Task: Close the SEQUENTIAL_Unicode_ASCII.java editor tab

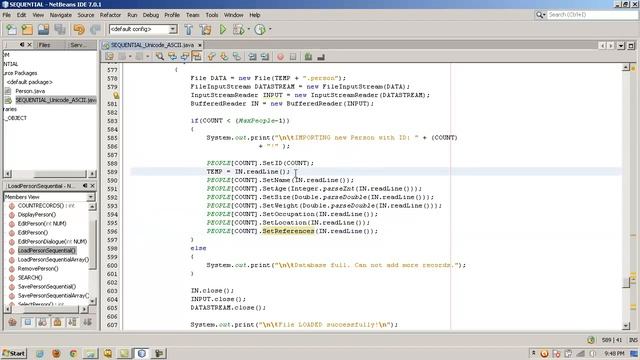Action: 200,45
